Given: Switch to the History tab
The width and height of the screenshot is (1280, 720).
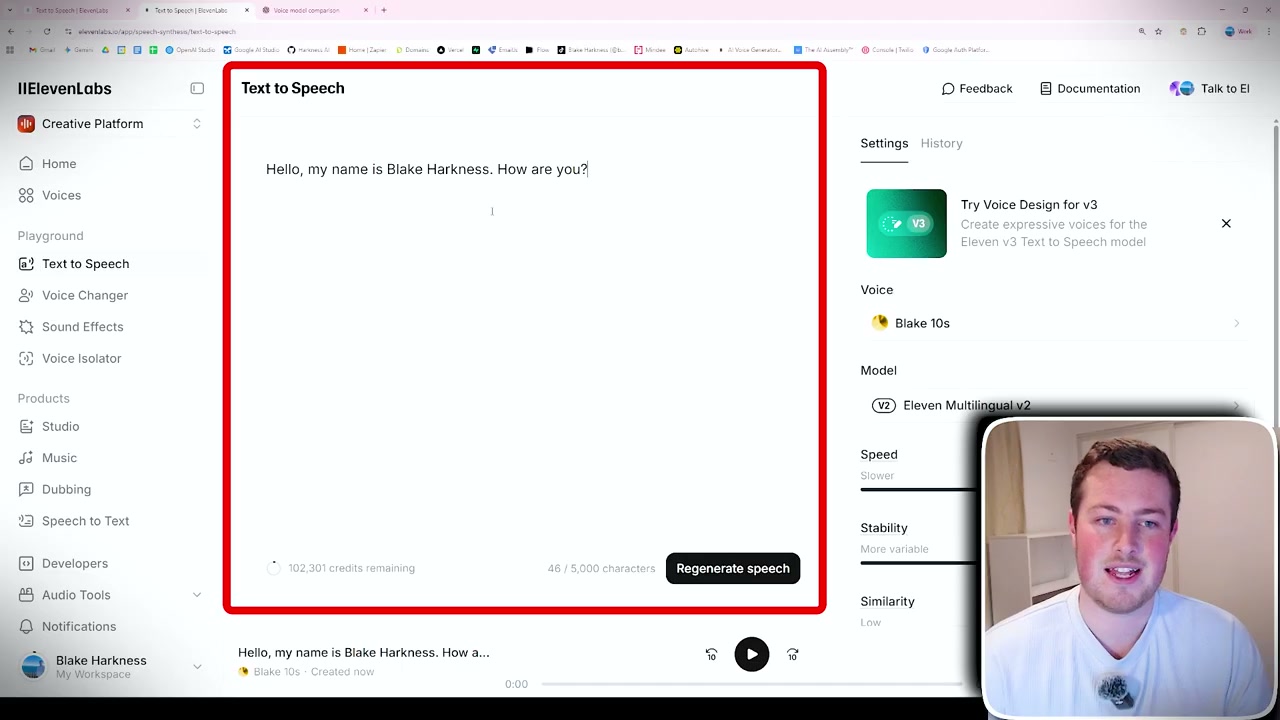Looking at the screenshot, I should click(941, 143).
